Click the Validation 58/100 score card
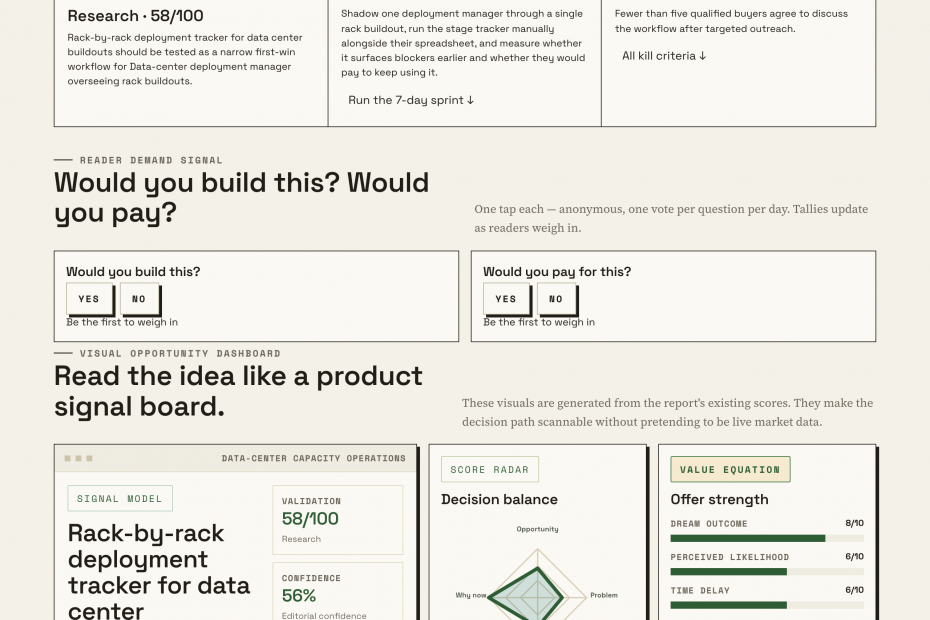Screen dimensions: 930x620 pyautogui.click(x=337, y=520)
